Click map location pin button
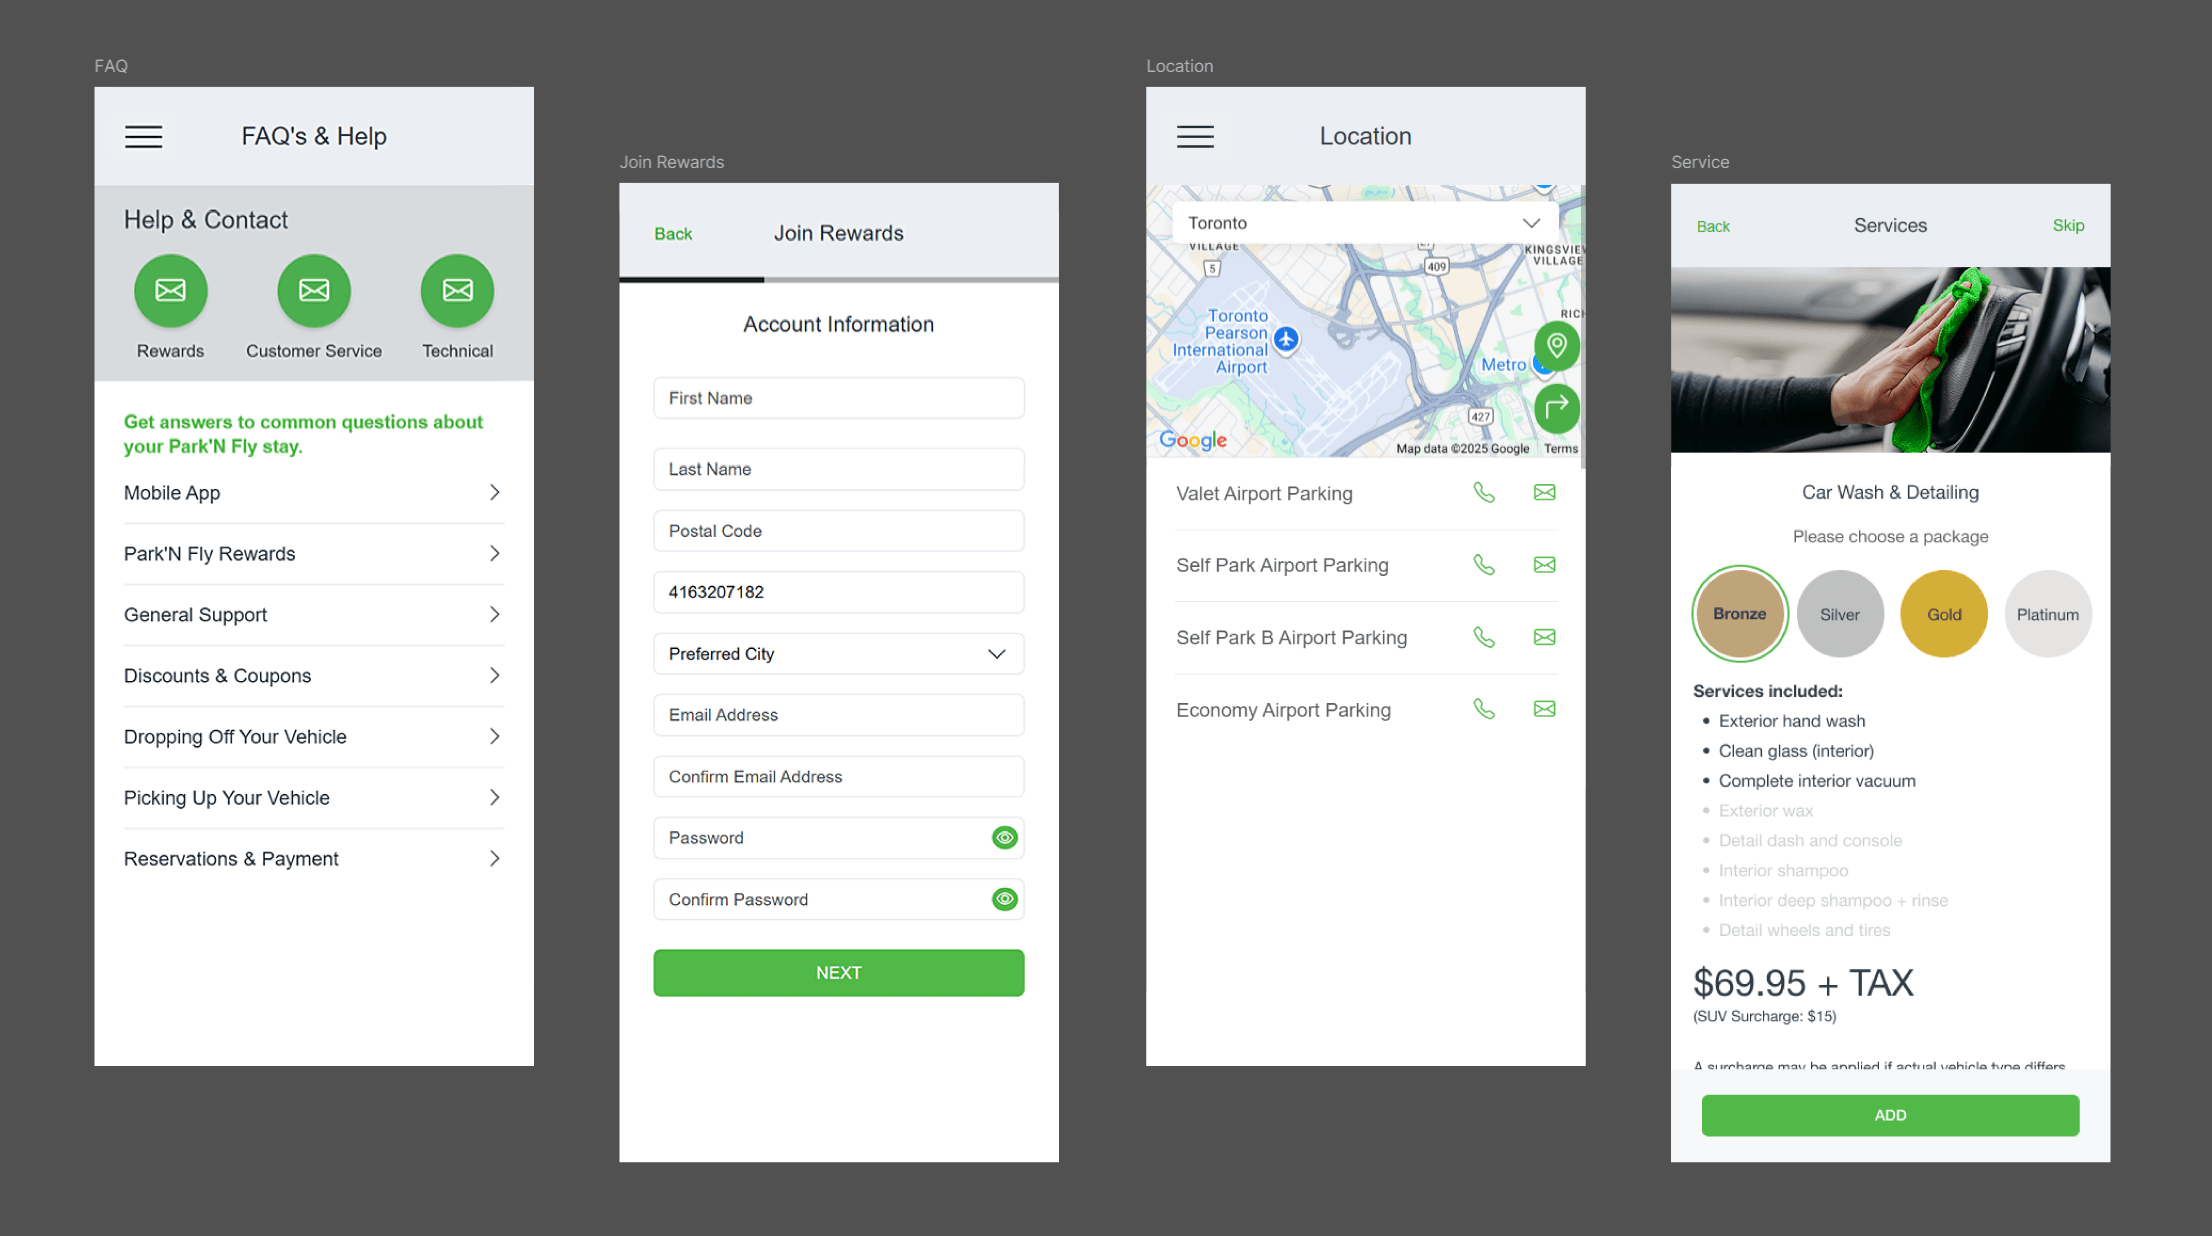This screenshot has width=2212, height=1236. point(1556,346)
